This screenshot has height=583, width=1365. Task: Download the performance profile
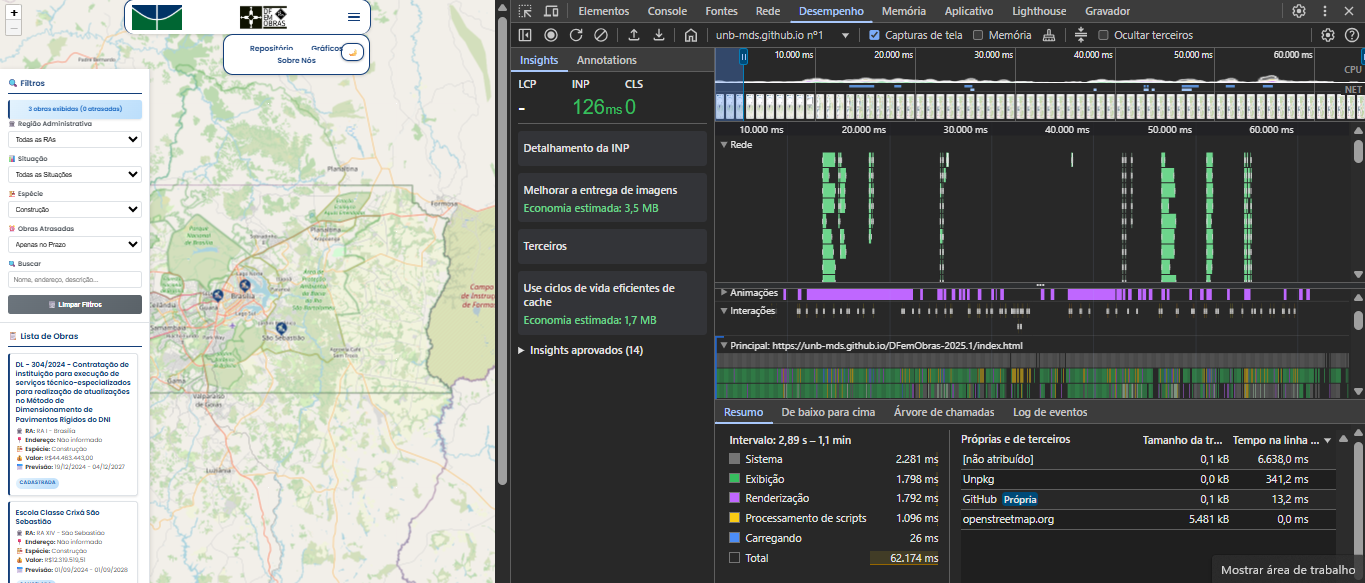pos(659,35)
